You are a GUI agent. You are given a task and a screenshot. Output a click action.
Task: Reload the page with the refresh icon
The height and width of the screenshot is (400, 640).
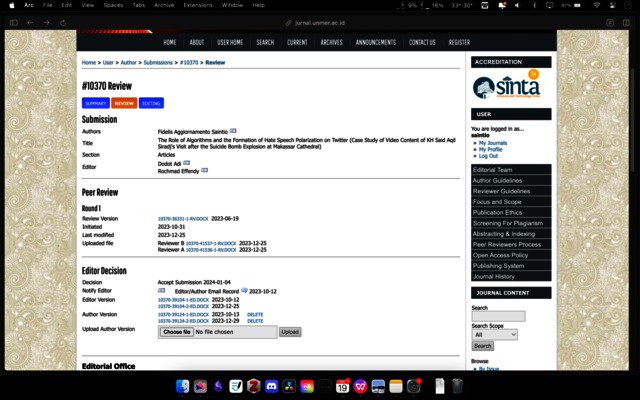coord(60,22)
